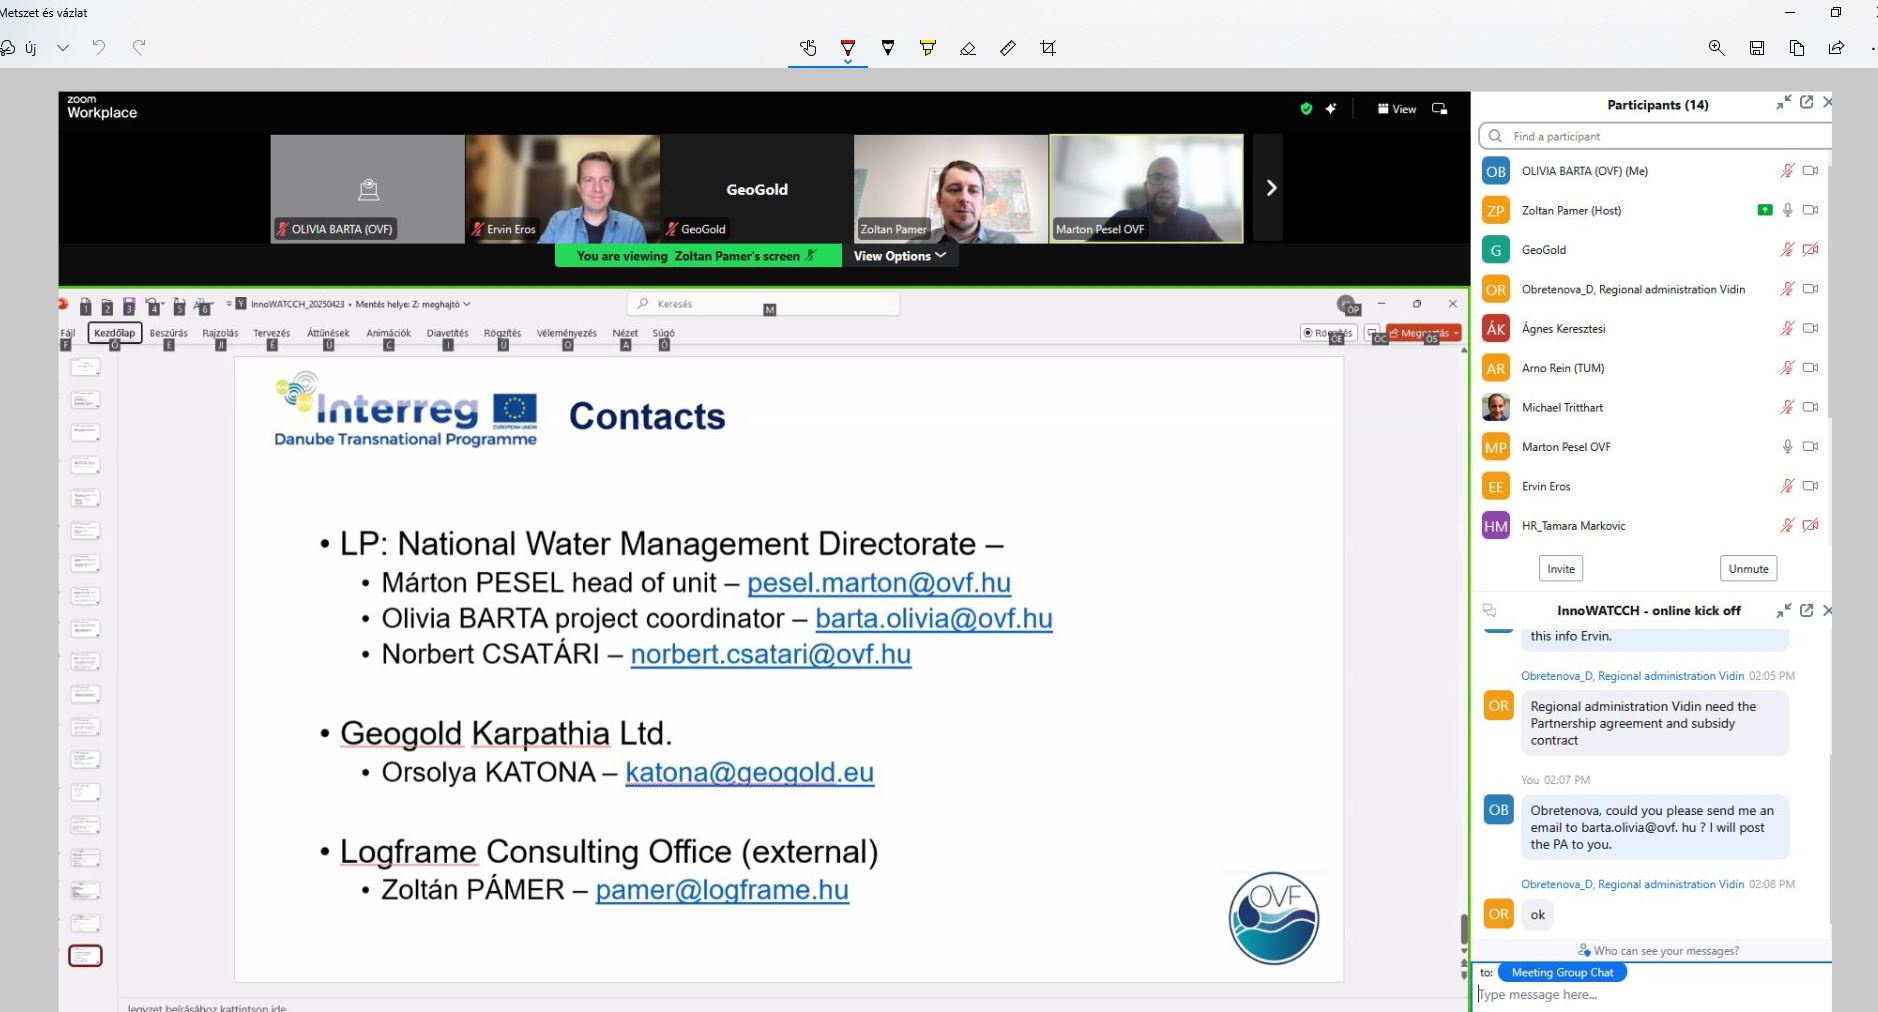
Task: Click the PowerPoint Rögzítés record button
Action: pos(1329,333)
